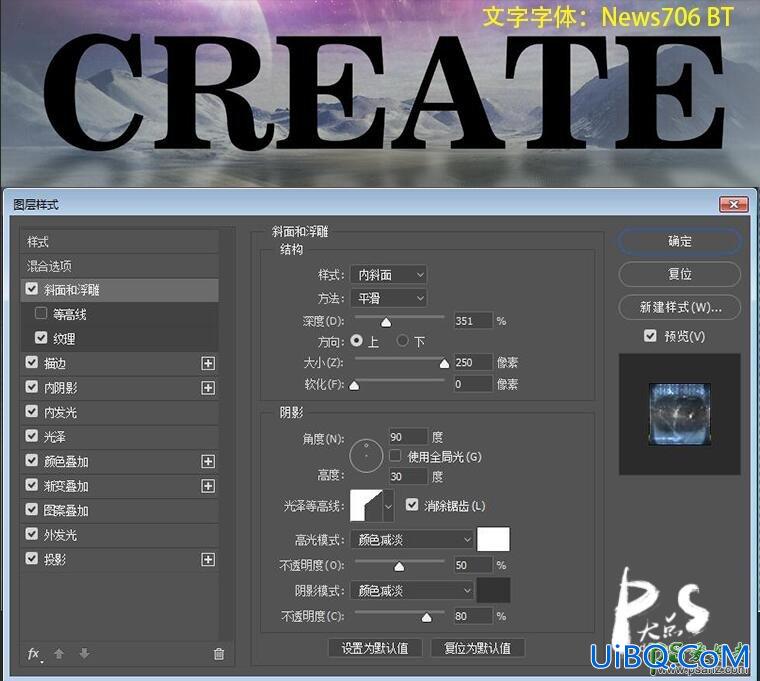Open Texture (纹理) settings row
This screenshot has height=681, width=760.
(119, 338)
